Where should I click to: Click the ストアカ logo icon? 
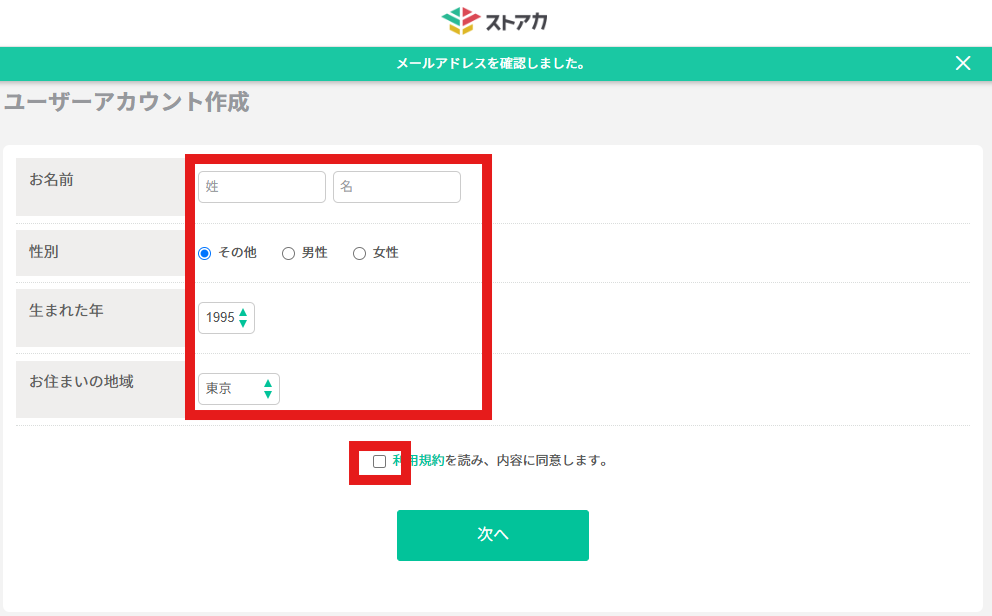point(461,21)
